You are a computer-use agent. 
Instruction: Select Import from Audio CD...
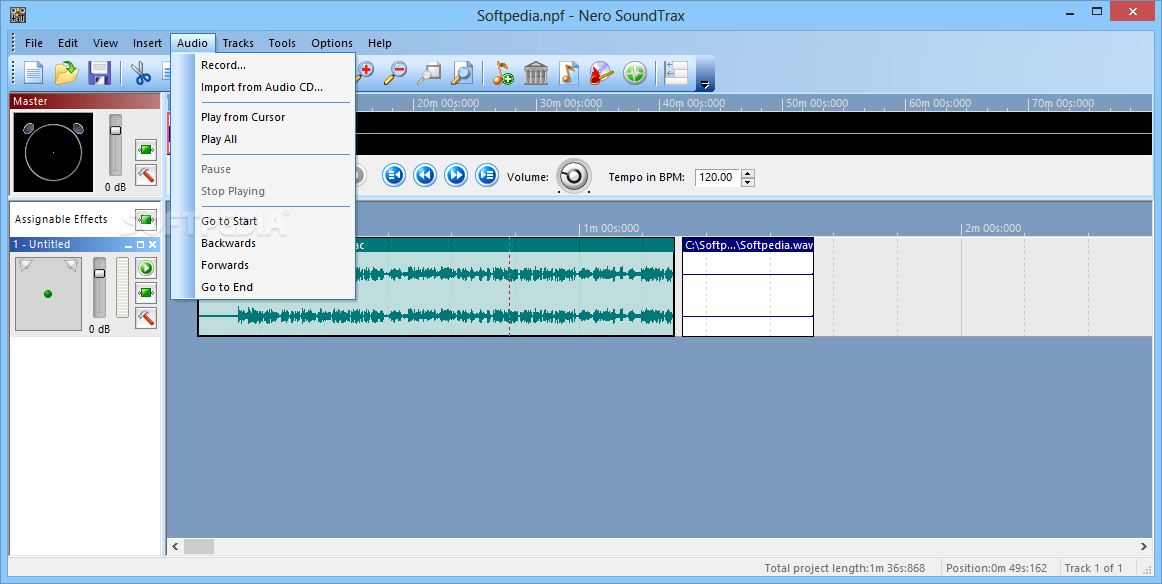263,87
